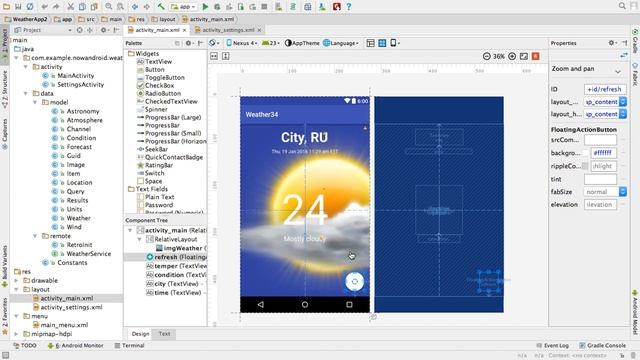The image size is (640, 360).
Task: Collapse the model folder
Action: click(x=35, y=102)
